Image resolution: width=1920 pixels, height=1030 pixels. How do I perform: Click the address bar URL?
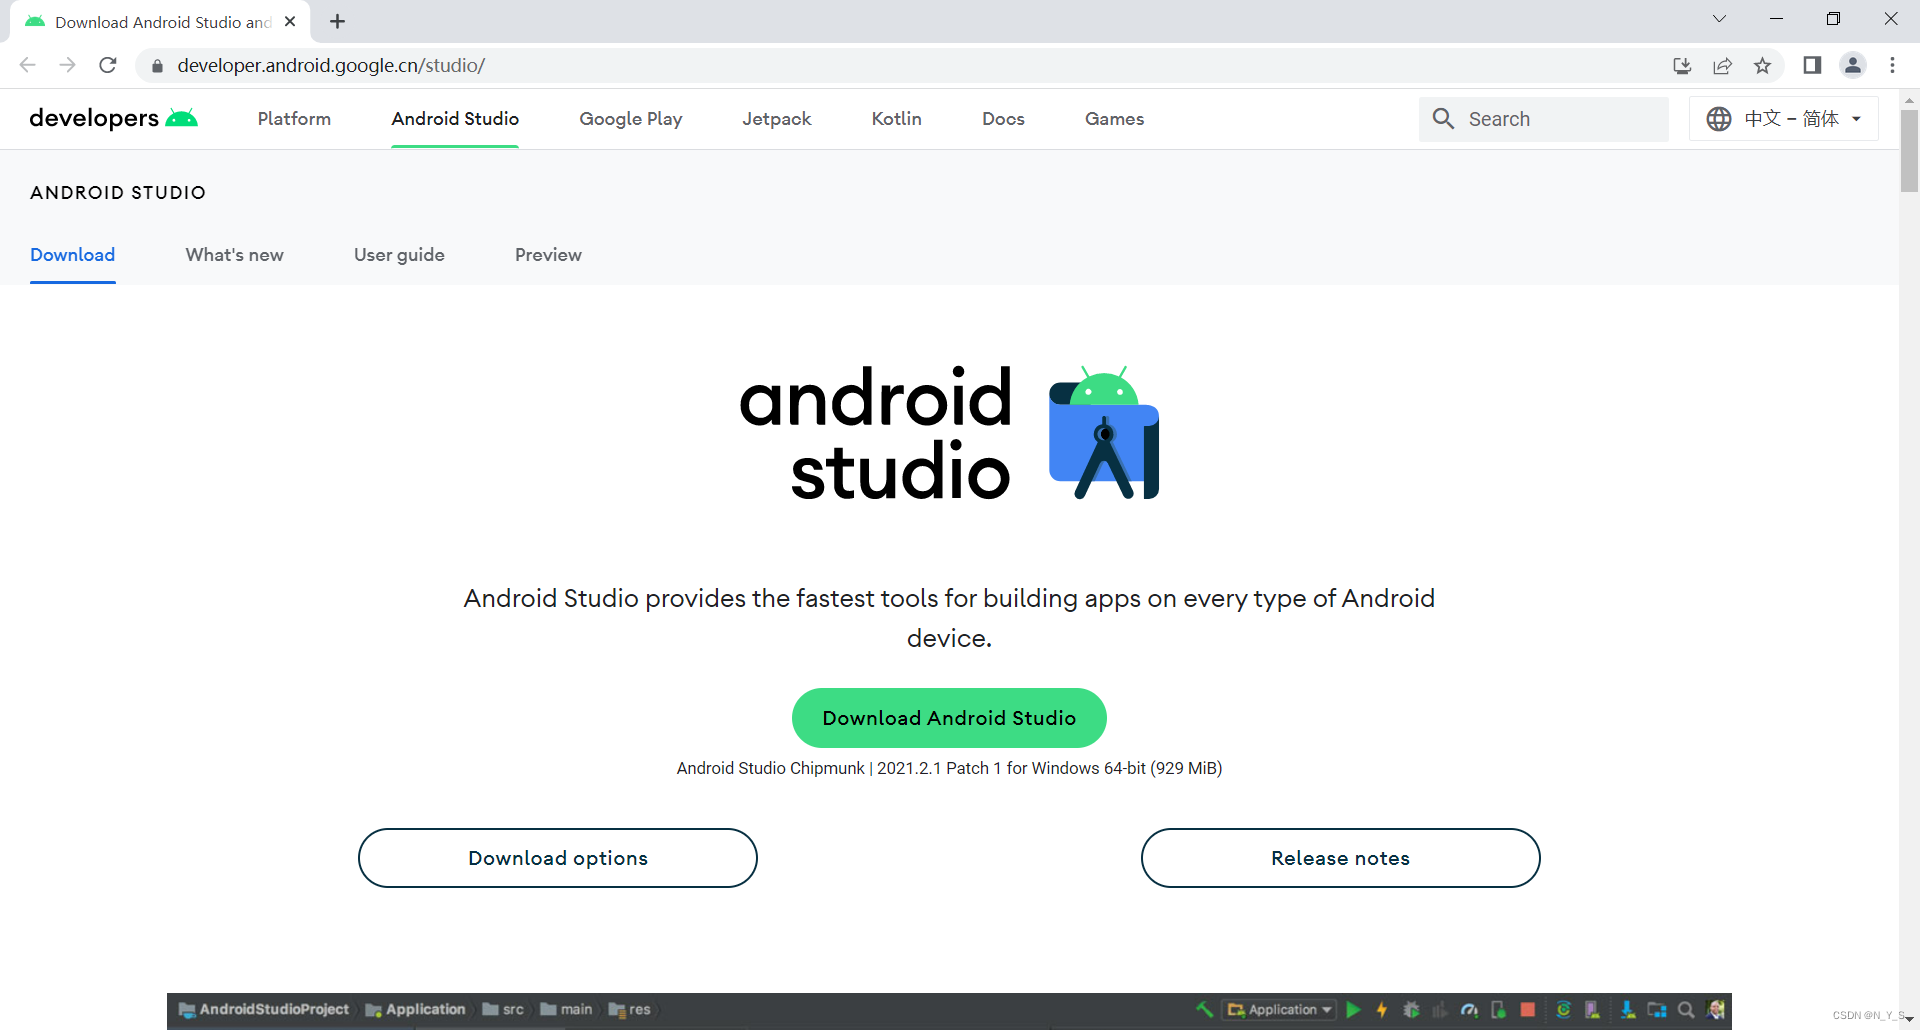click(331, 66)
